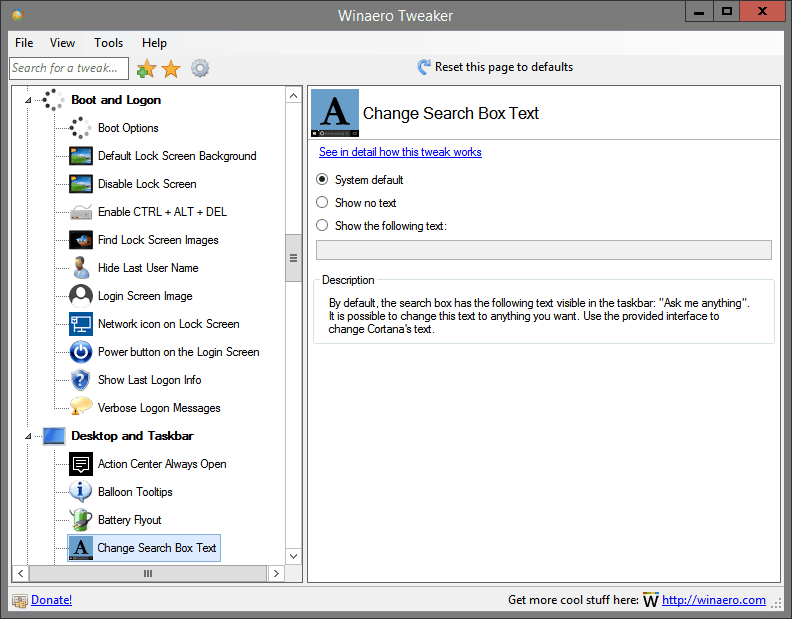The height and width of the screenshot is (619, 792).
Task: Click Default Lock Screen Background landscape icon
Action: click(81, 156)
